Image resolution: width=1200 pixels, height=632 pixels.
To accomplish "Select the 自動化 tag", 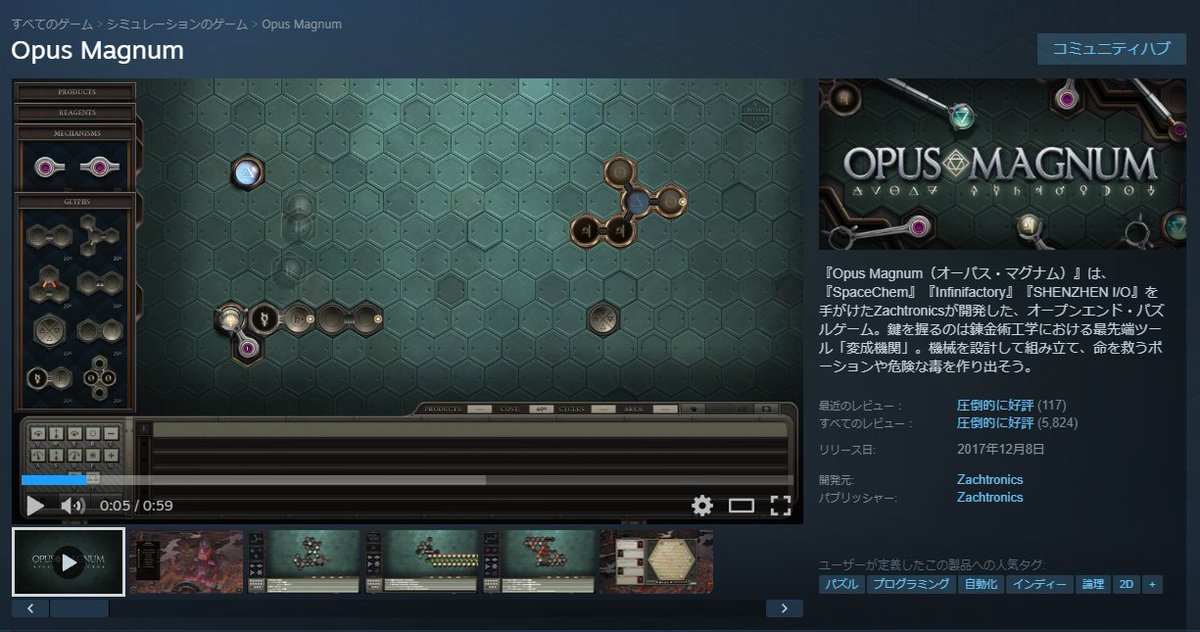I will [980, 584].
